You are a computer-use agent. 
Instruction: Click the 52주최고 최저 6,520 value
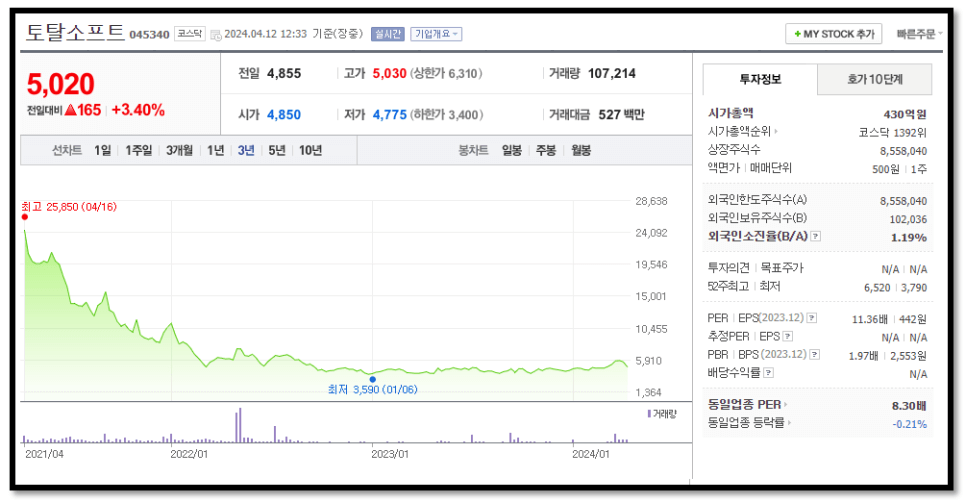(x=877, y=287)
